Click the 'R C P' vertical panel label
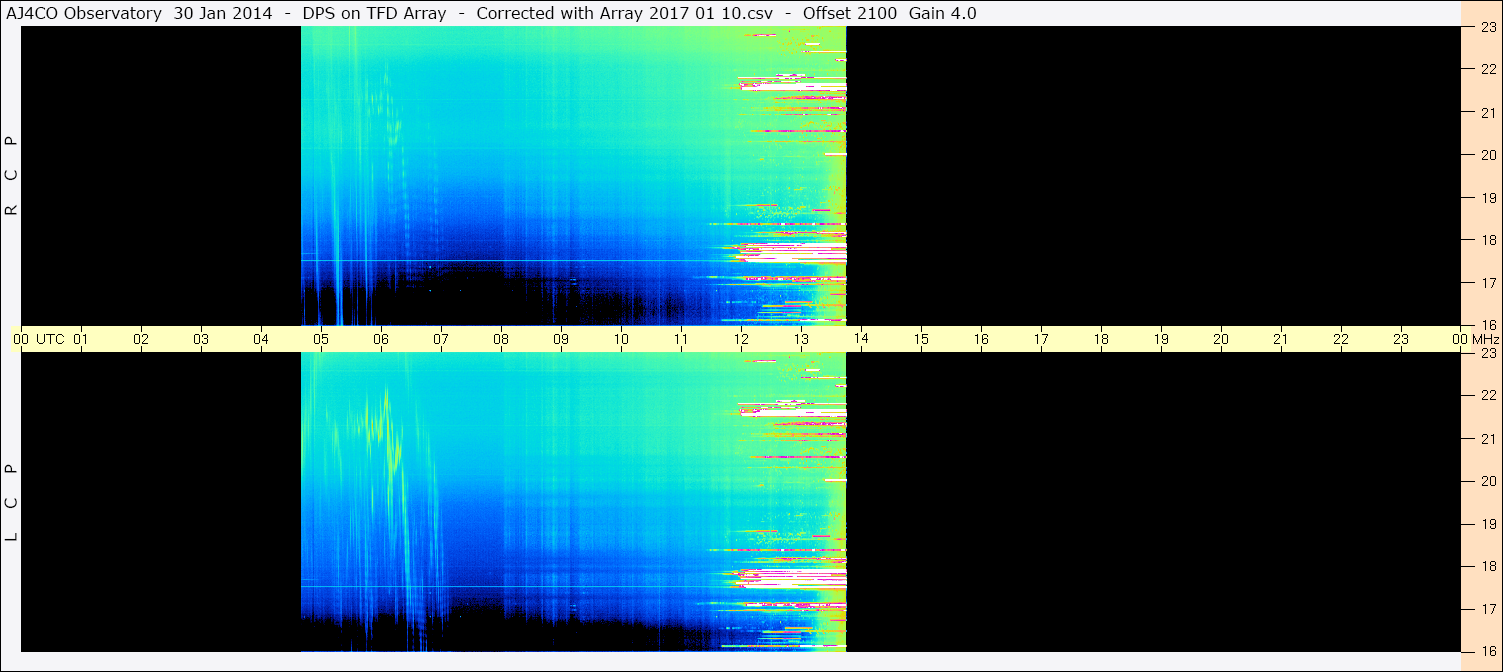The height and width of the screenshot is (672, 1503). [x=11, y=176]
